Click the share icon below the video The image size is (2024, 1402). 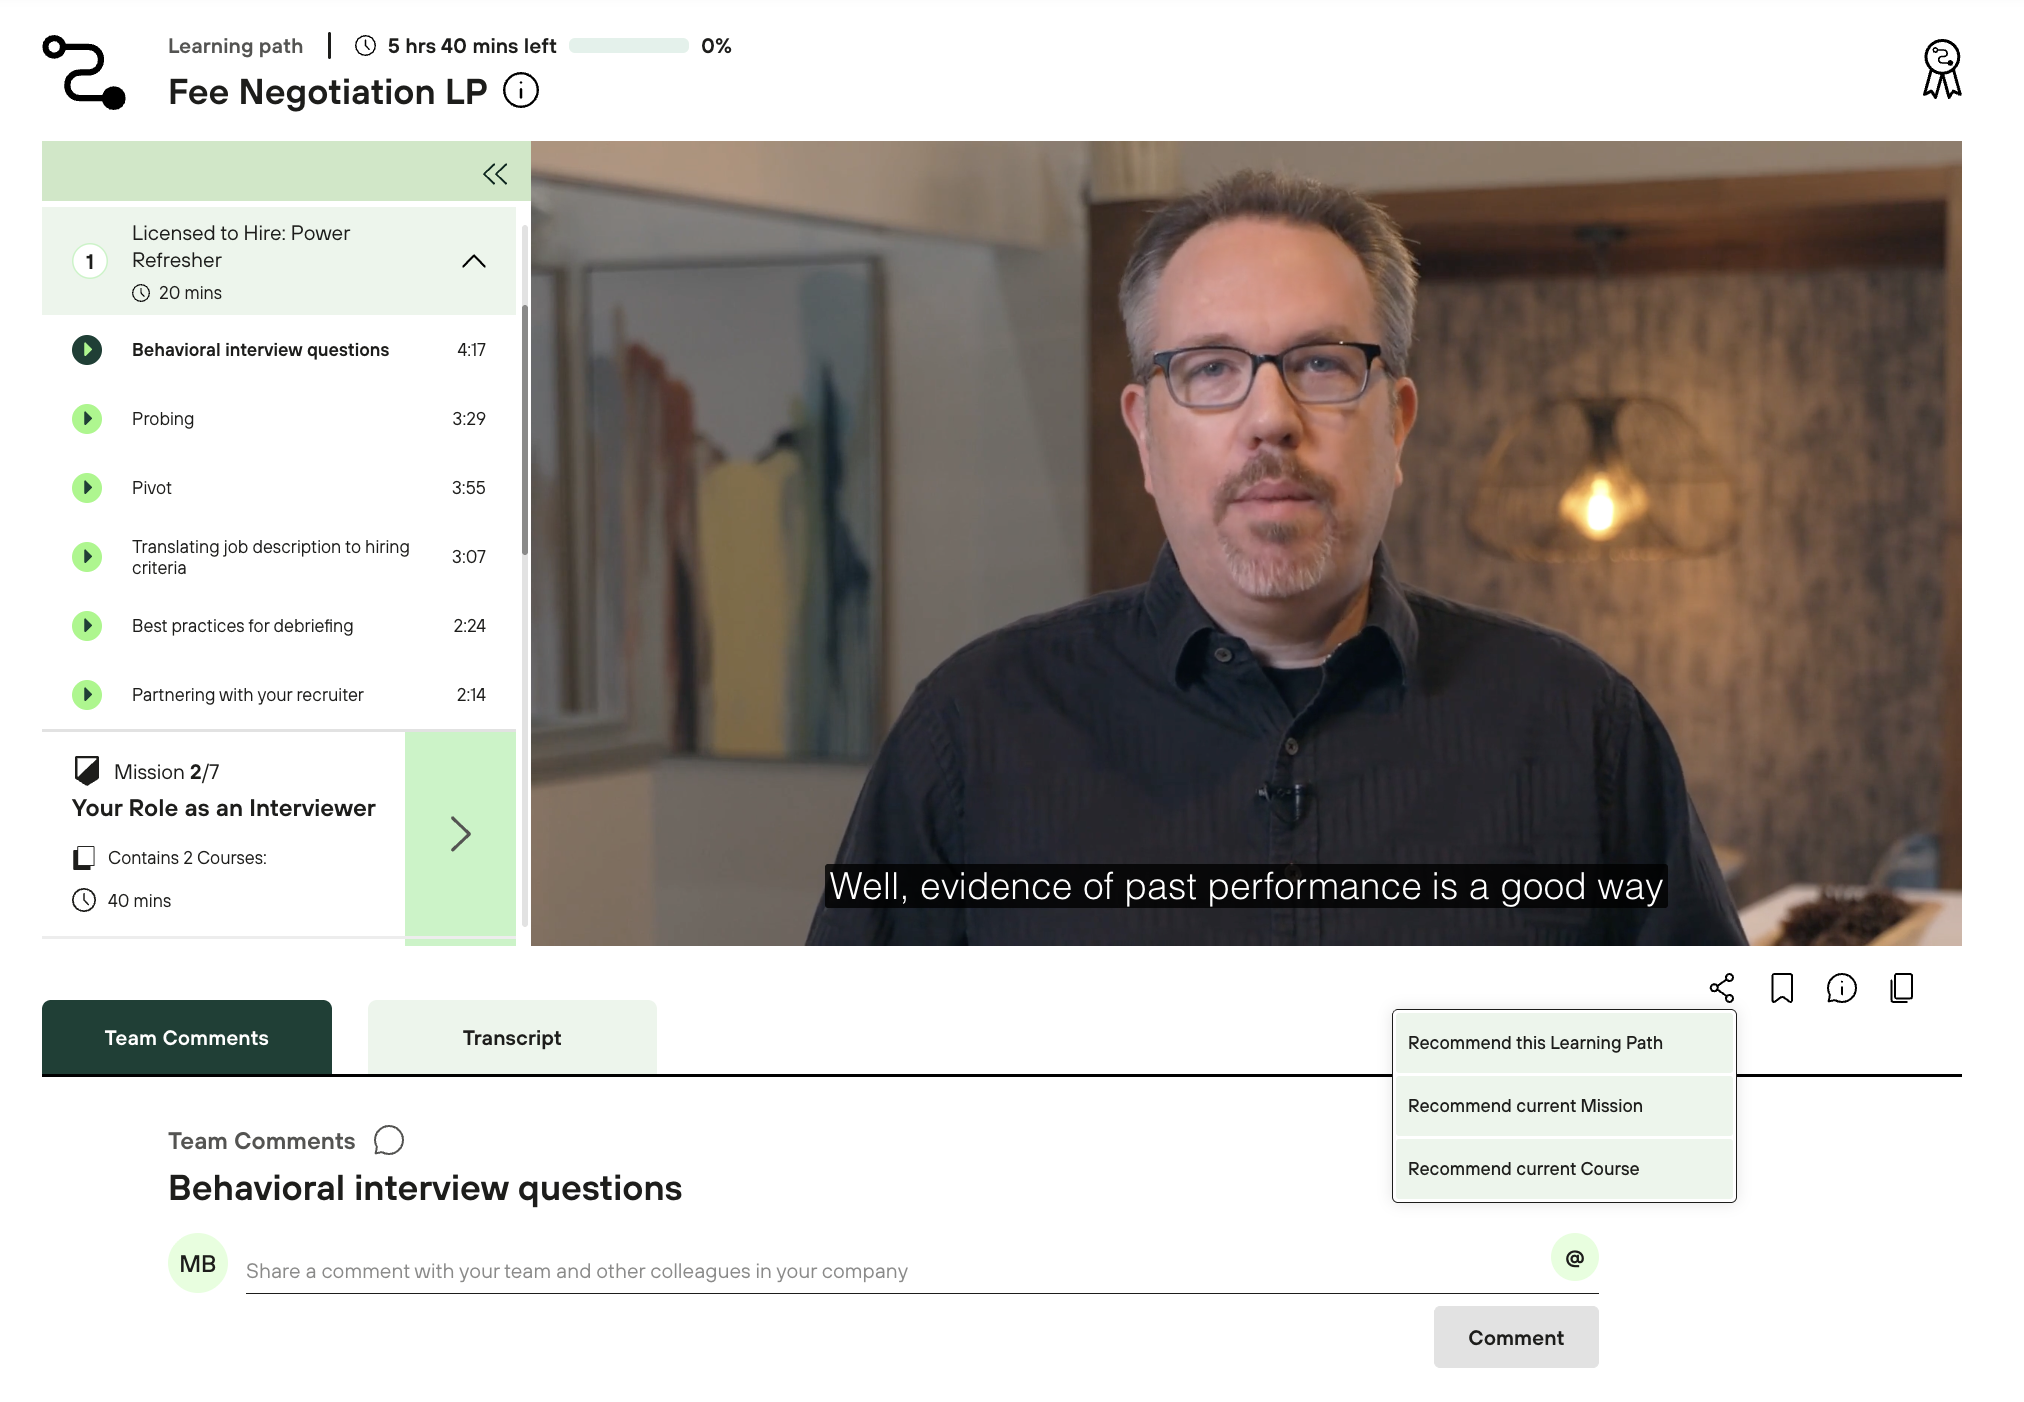(x=1721, y=988)
